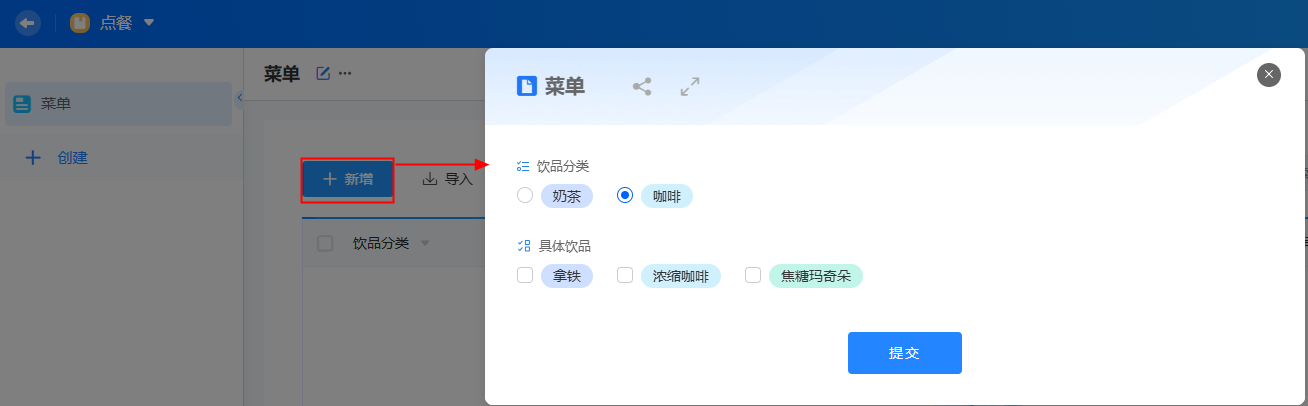Screen dimensions: 1308x406
Task: Click the 浓缩咖啡 tag label
Action: click(681, 275)
